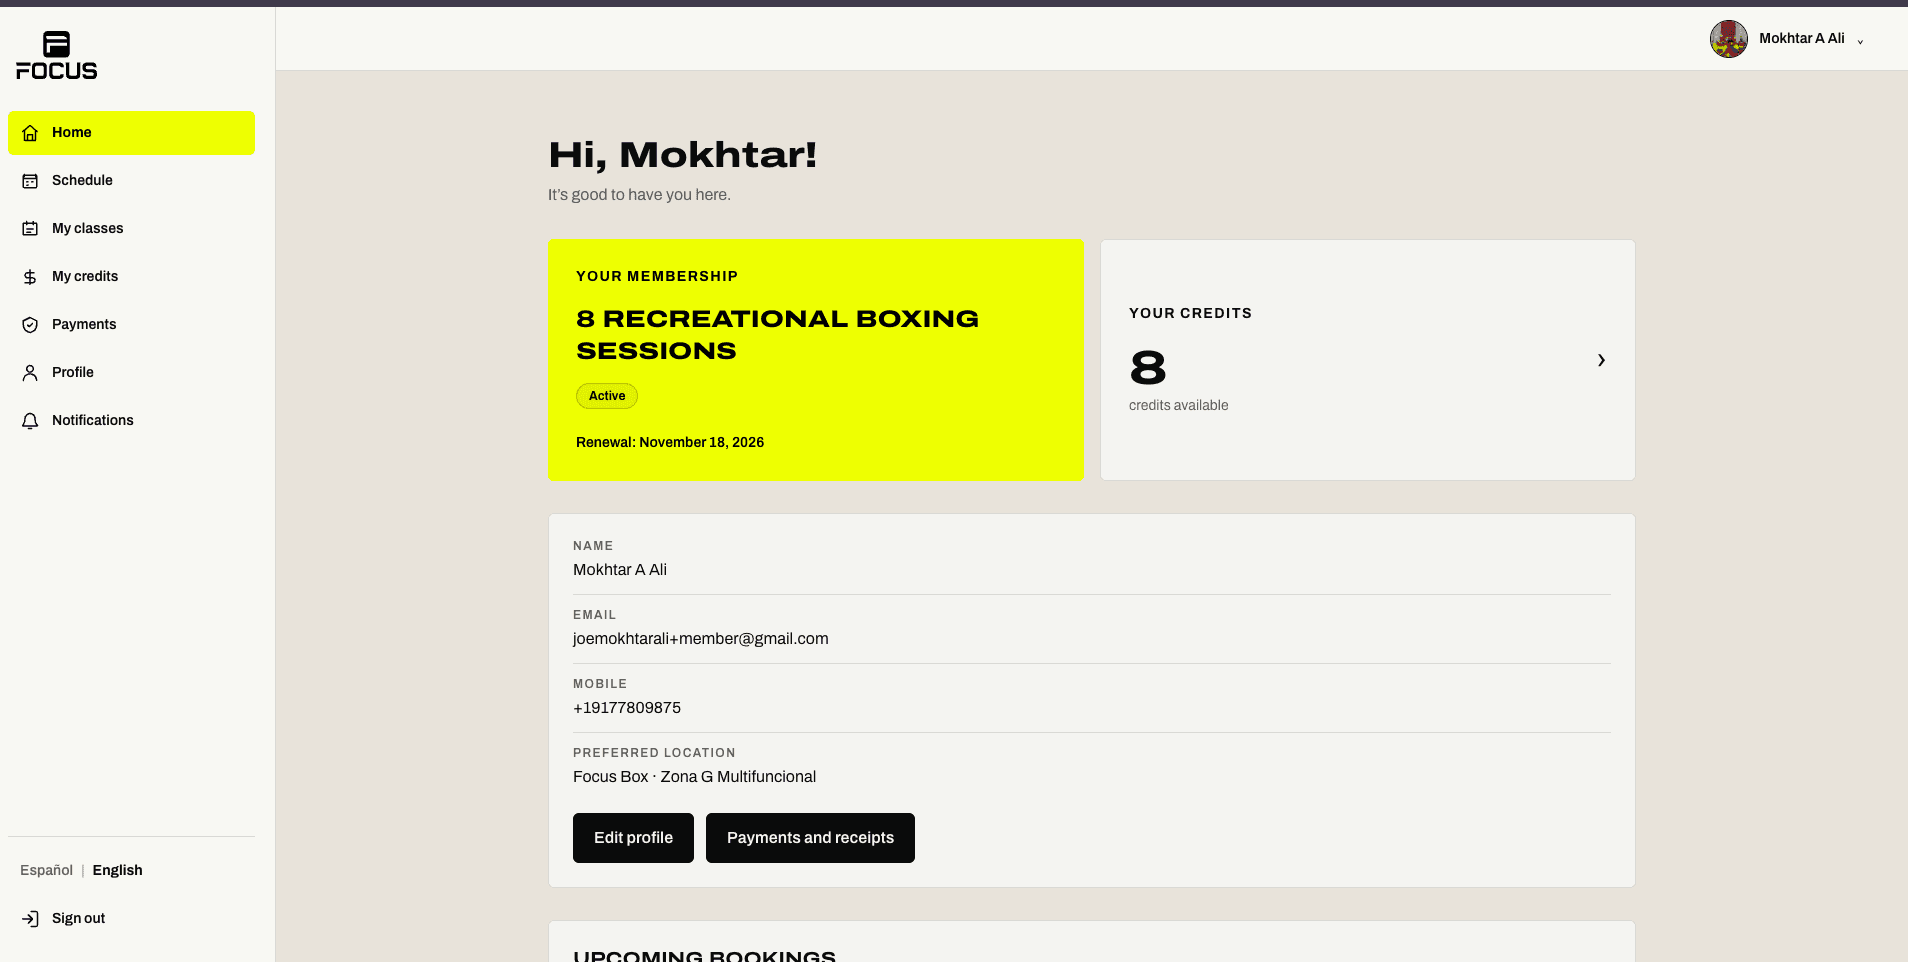Screen dimensions: 1908x962
Task: Open credits details chevron arrow
Action: click(x=1601, y=360)
